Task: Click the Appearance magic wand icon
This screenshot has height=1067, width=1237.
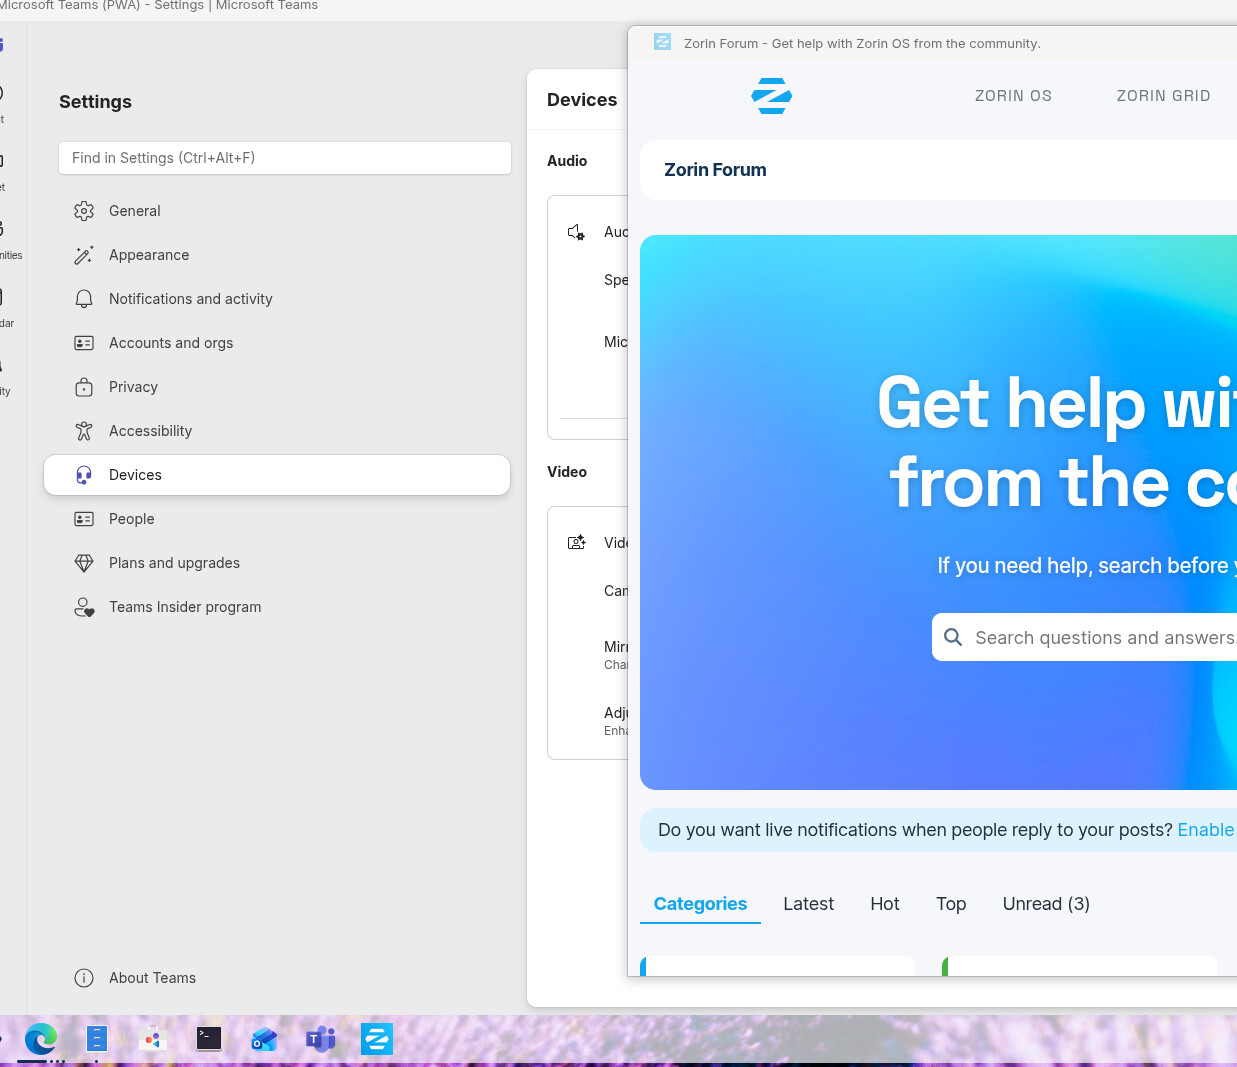Action: pos(84,255)
